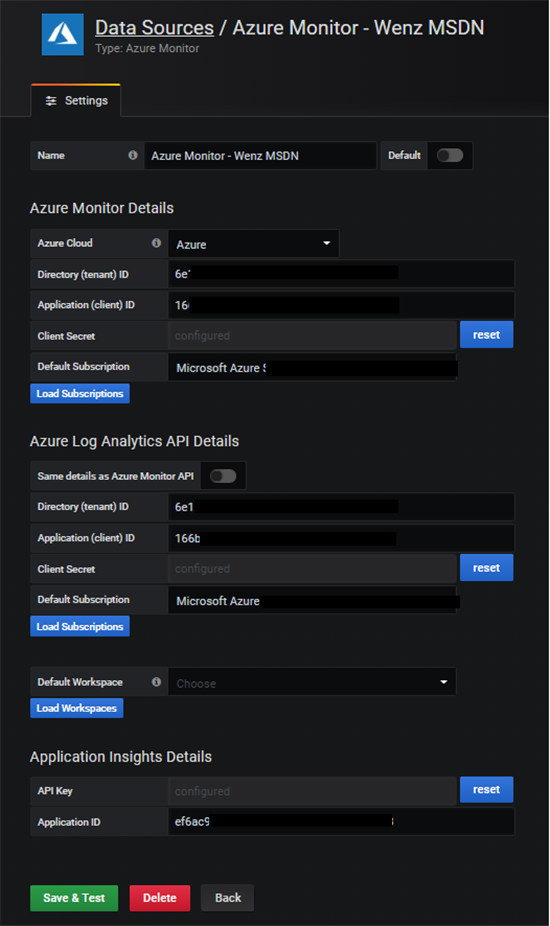Click the Name field info icon
Viewport: 550px width, 926px height.
tap(133, 155)
